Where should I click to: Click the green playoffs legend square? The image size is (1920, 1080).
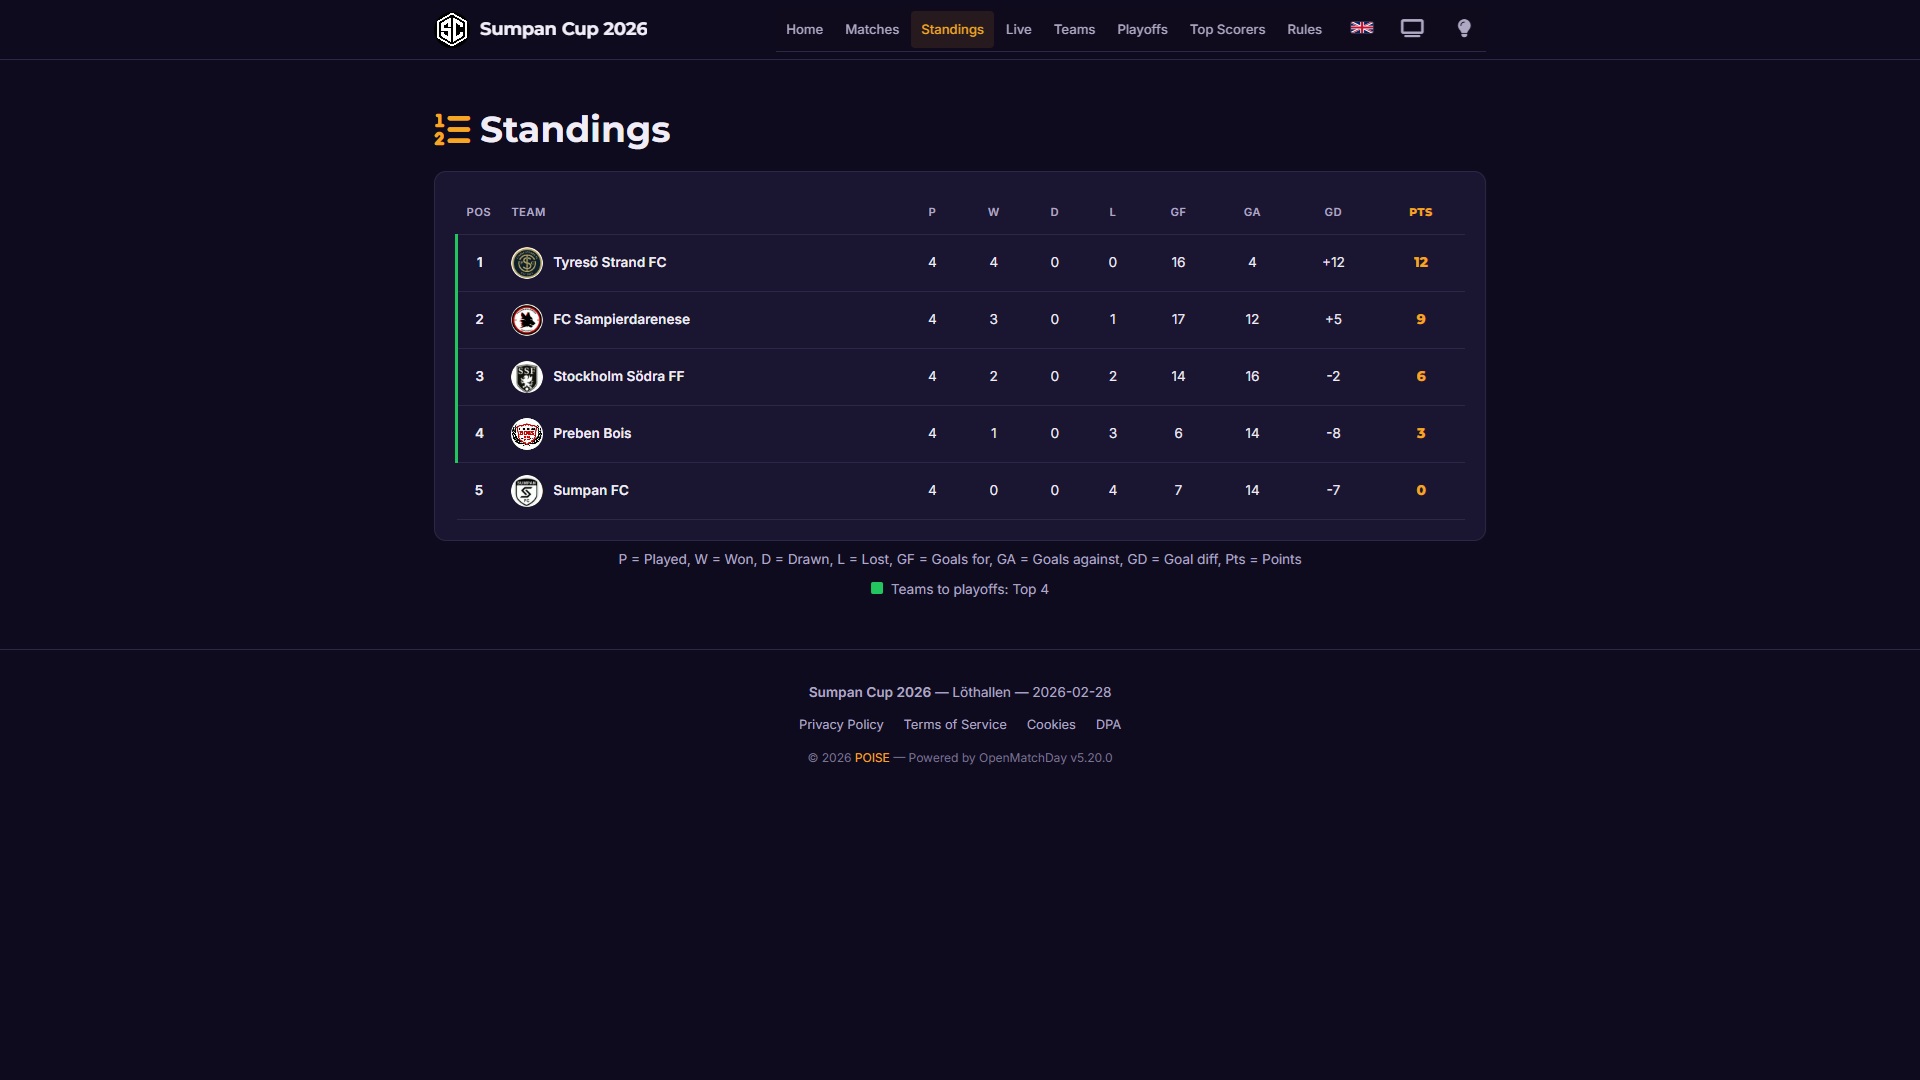coord(876,589)
